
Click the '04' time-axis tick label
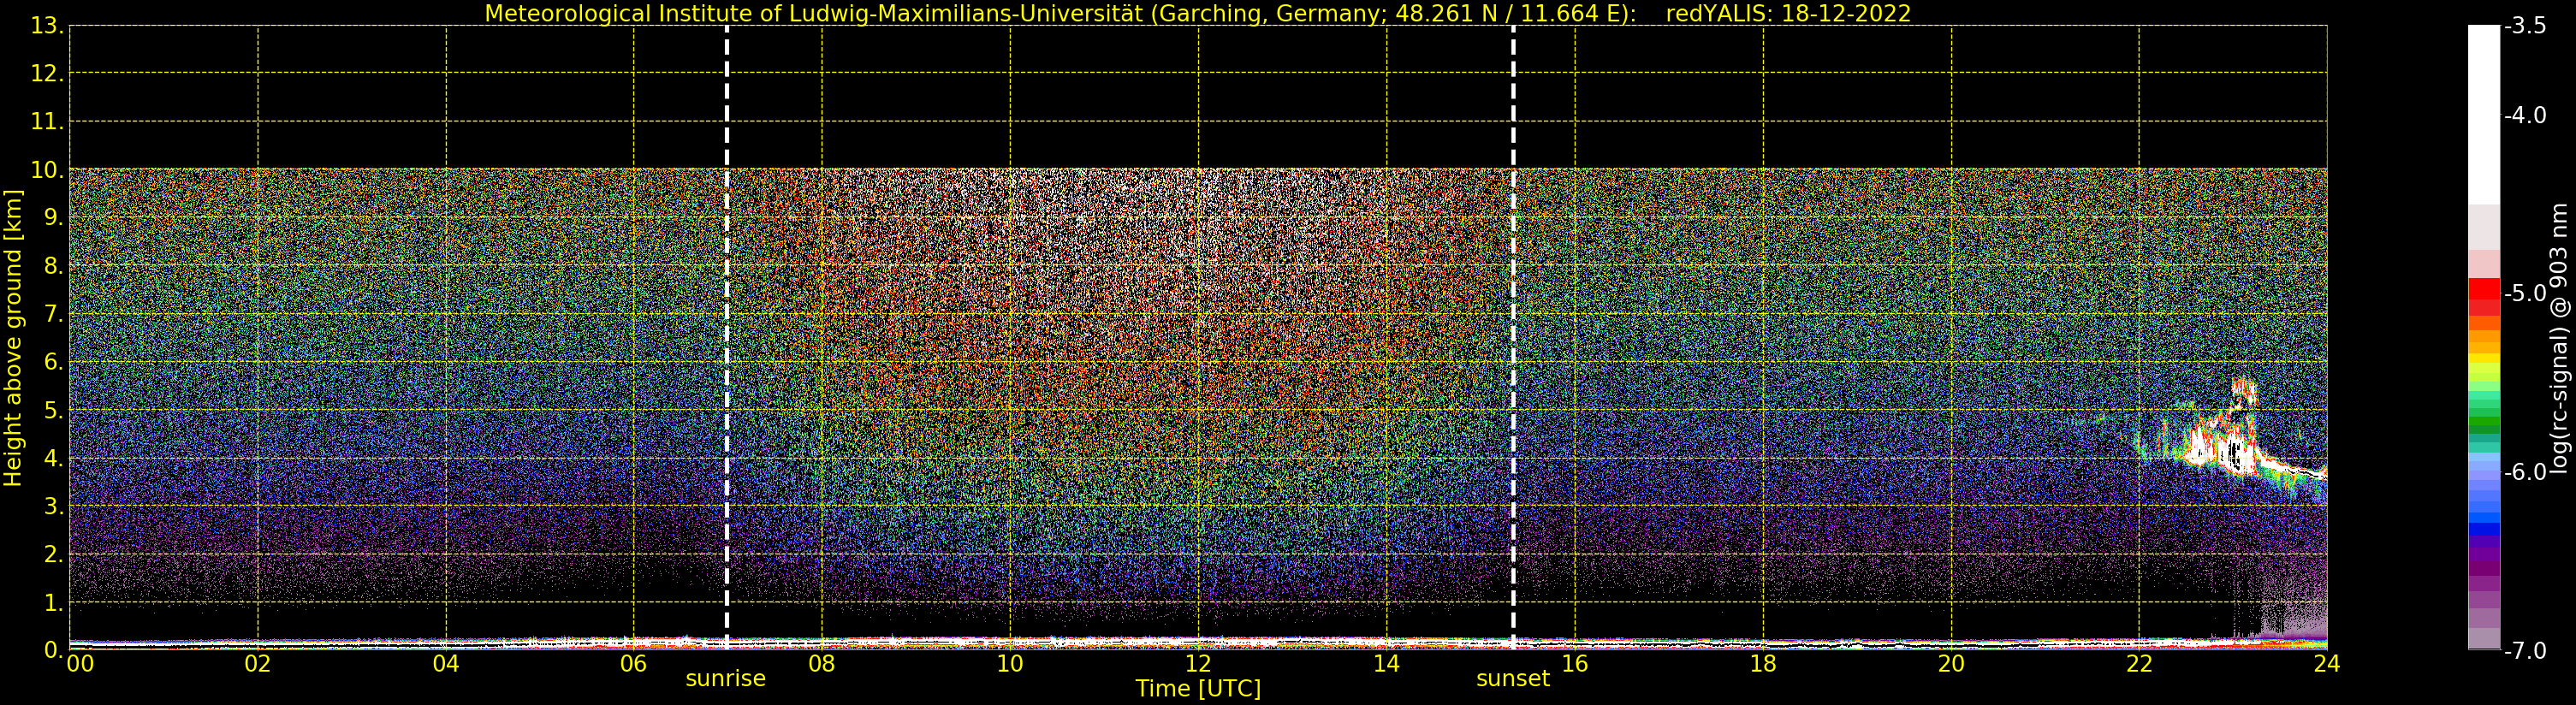click(x=446, y=663)
